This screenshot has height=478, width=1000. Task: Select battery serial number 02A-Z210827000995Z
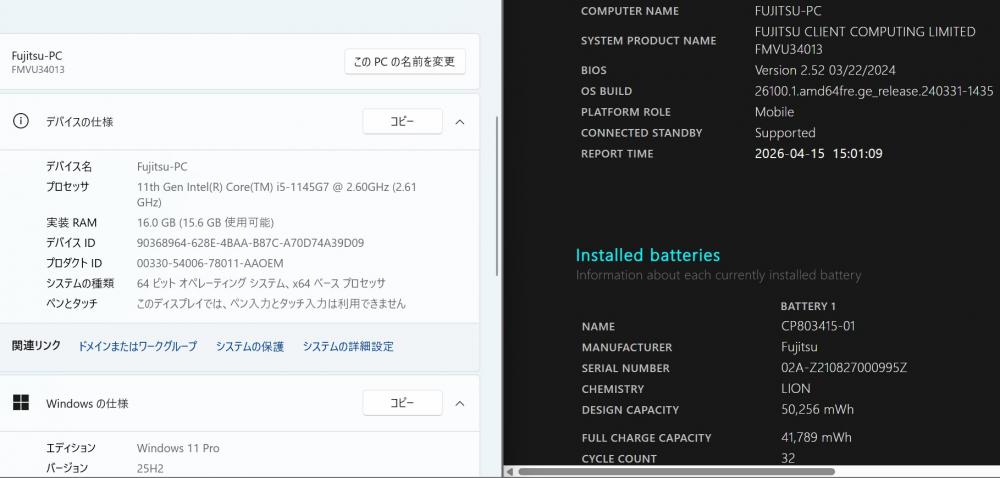(844, 368)
